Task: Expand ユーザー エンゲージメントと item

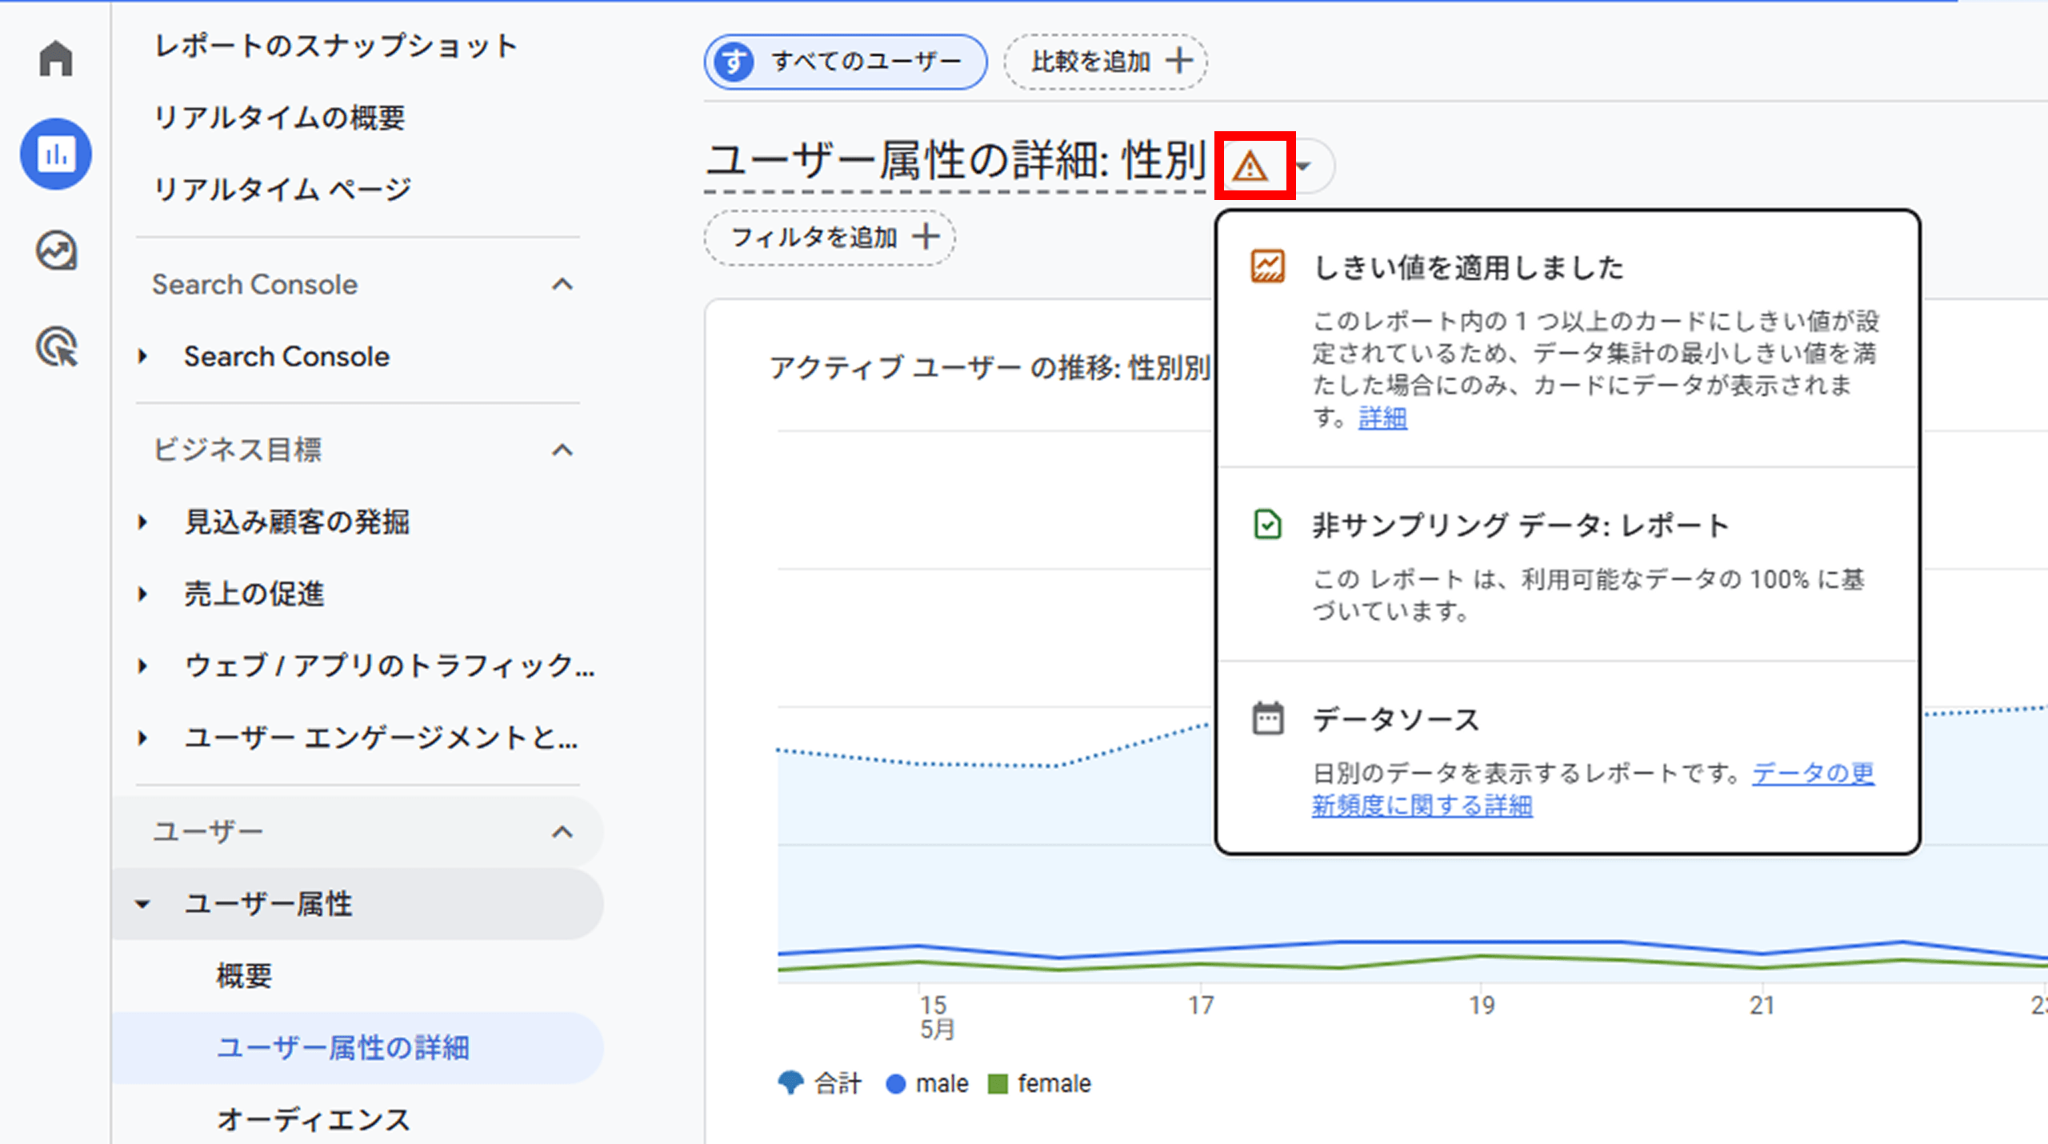Action: (143, 738)
